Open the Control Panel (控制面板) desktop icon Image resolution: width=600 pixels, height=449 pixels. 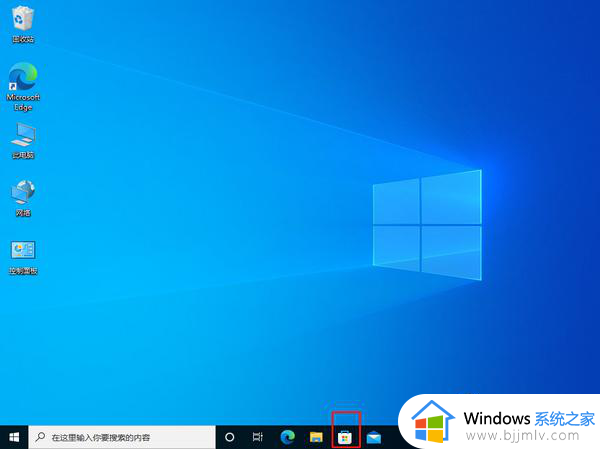22,250
